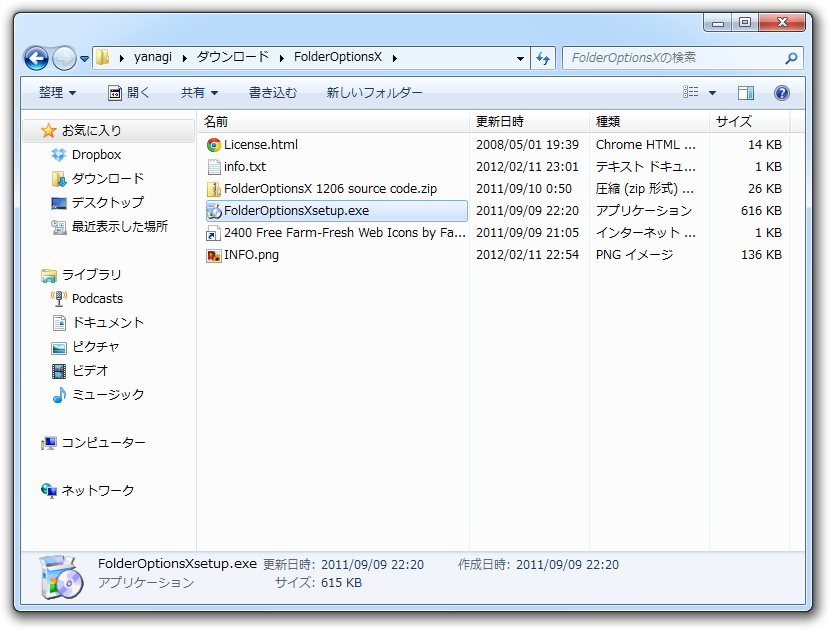Click the network globe icon beside ネットワーク
Image resolution: width=830 pixels, height=631 pixels.
pos(49,491)
